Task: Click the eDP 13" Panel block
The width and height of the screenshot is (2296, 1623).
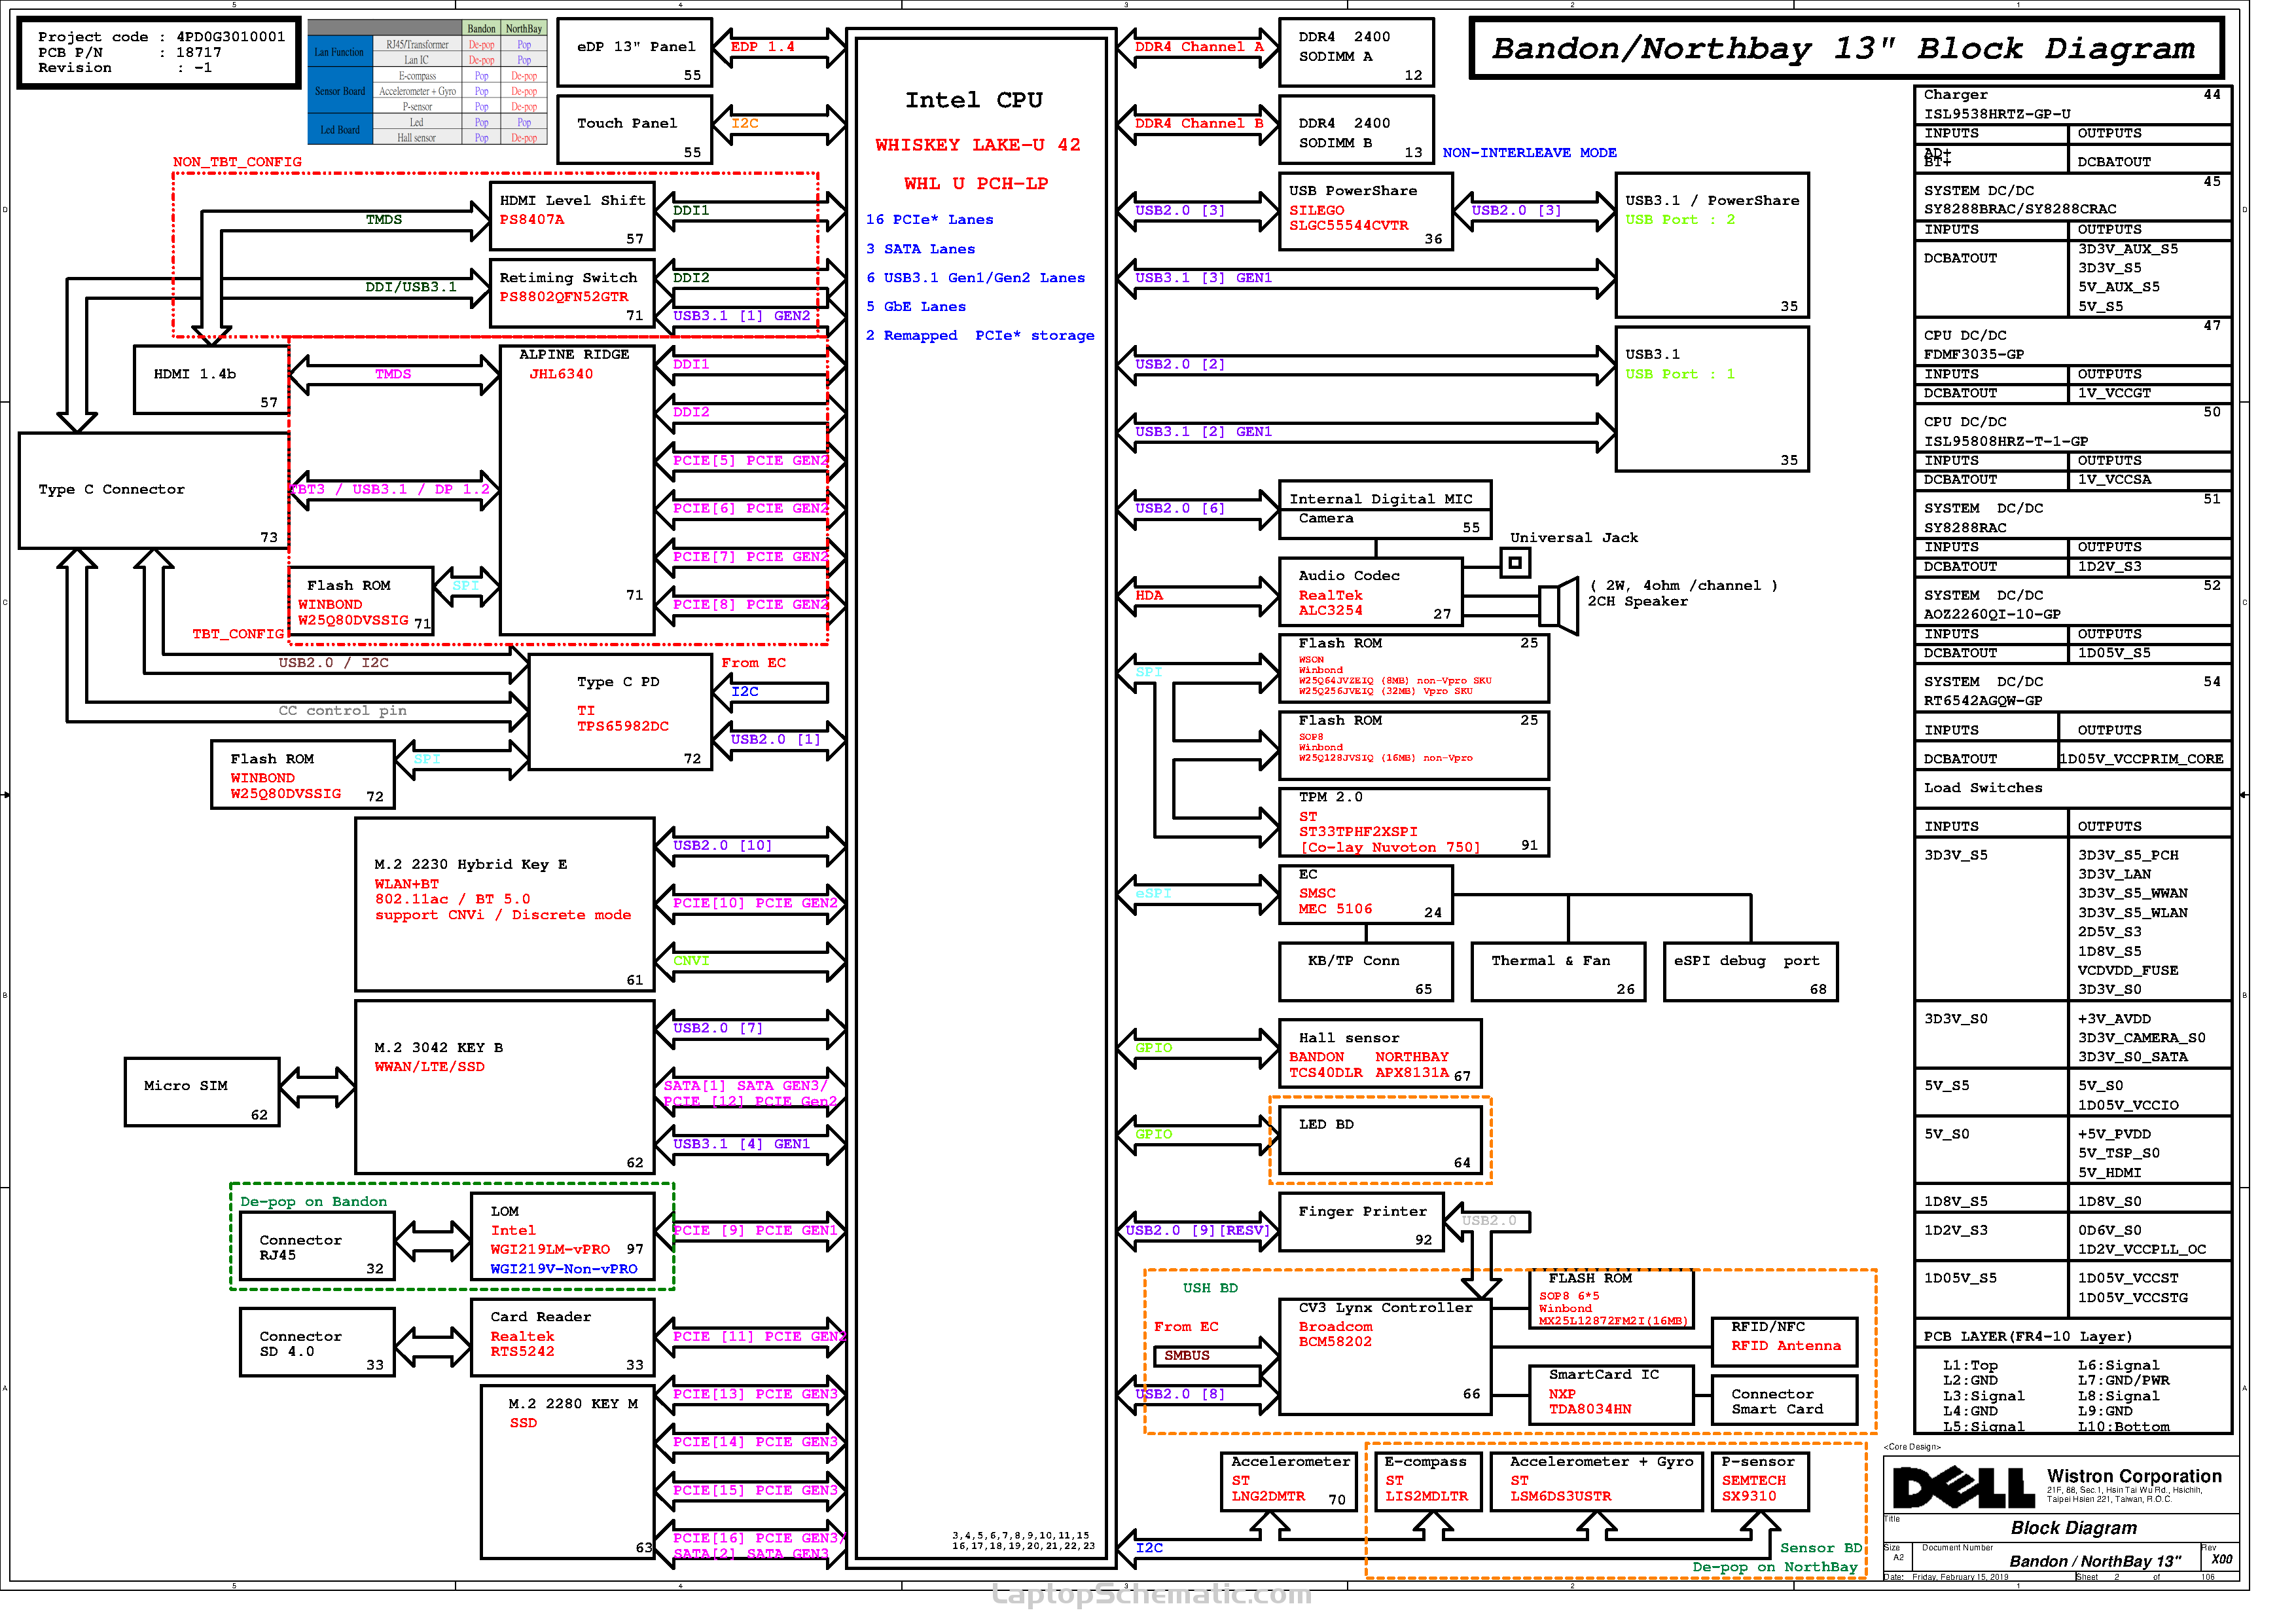Action: pos(635,53)
